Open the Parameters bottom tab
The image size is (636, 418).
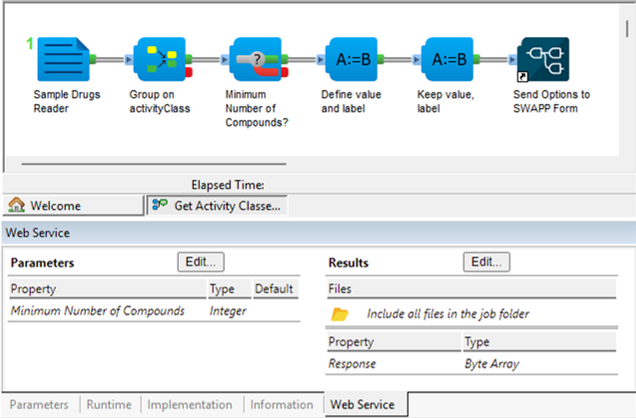(x=39, y=405)
